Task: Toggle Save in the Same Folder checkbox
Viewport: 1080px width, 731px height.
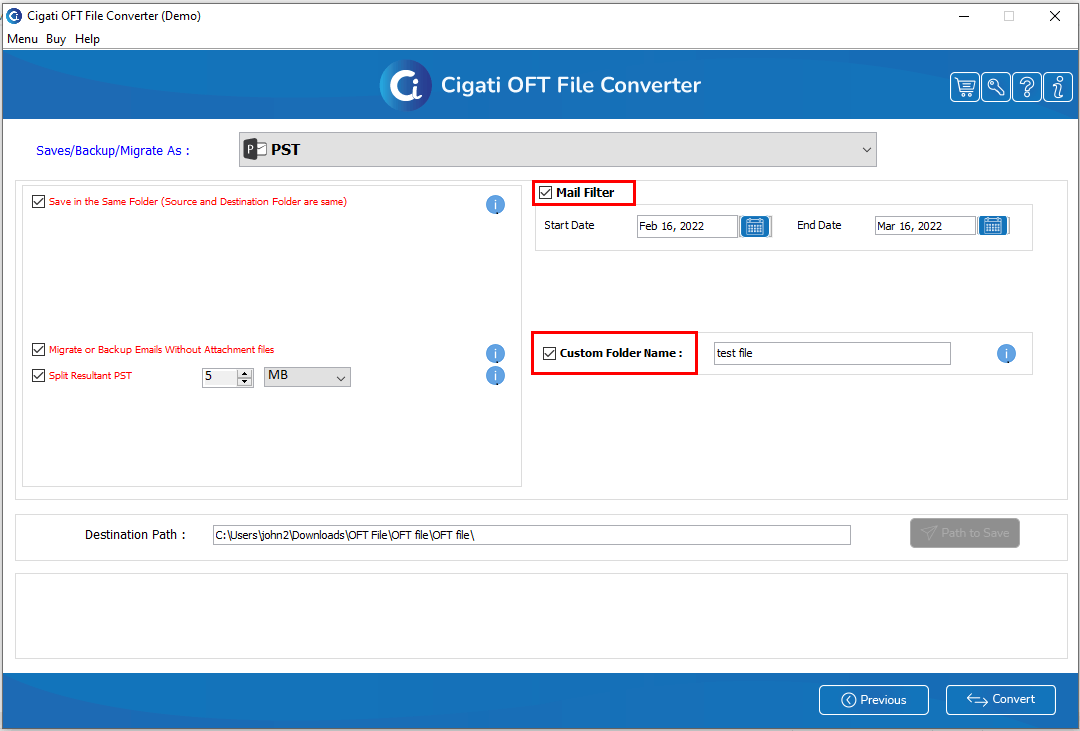Action: pyautogui.click(x=39, y=202)
